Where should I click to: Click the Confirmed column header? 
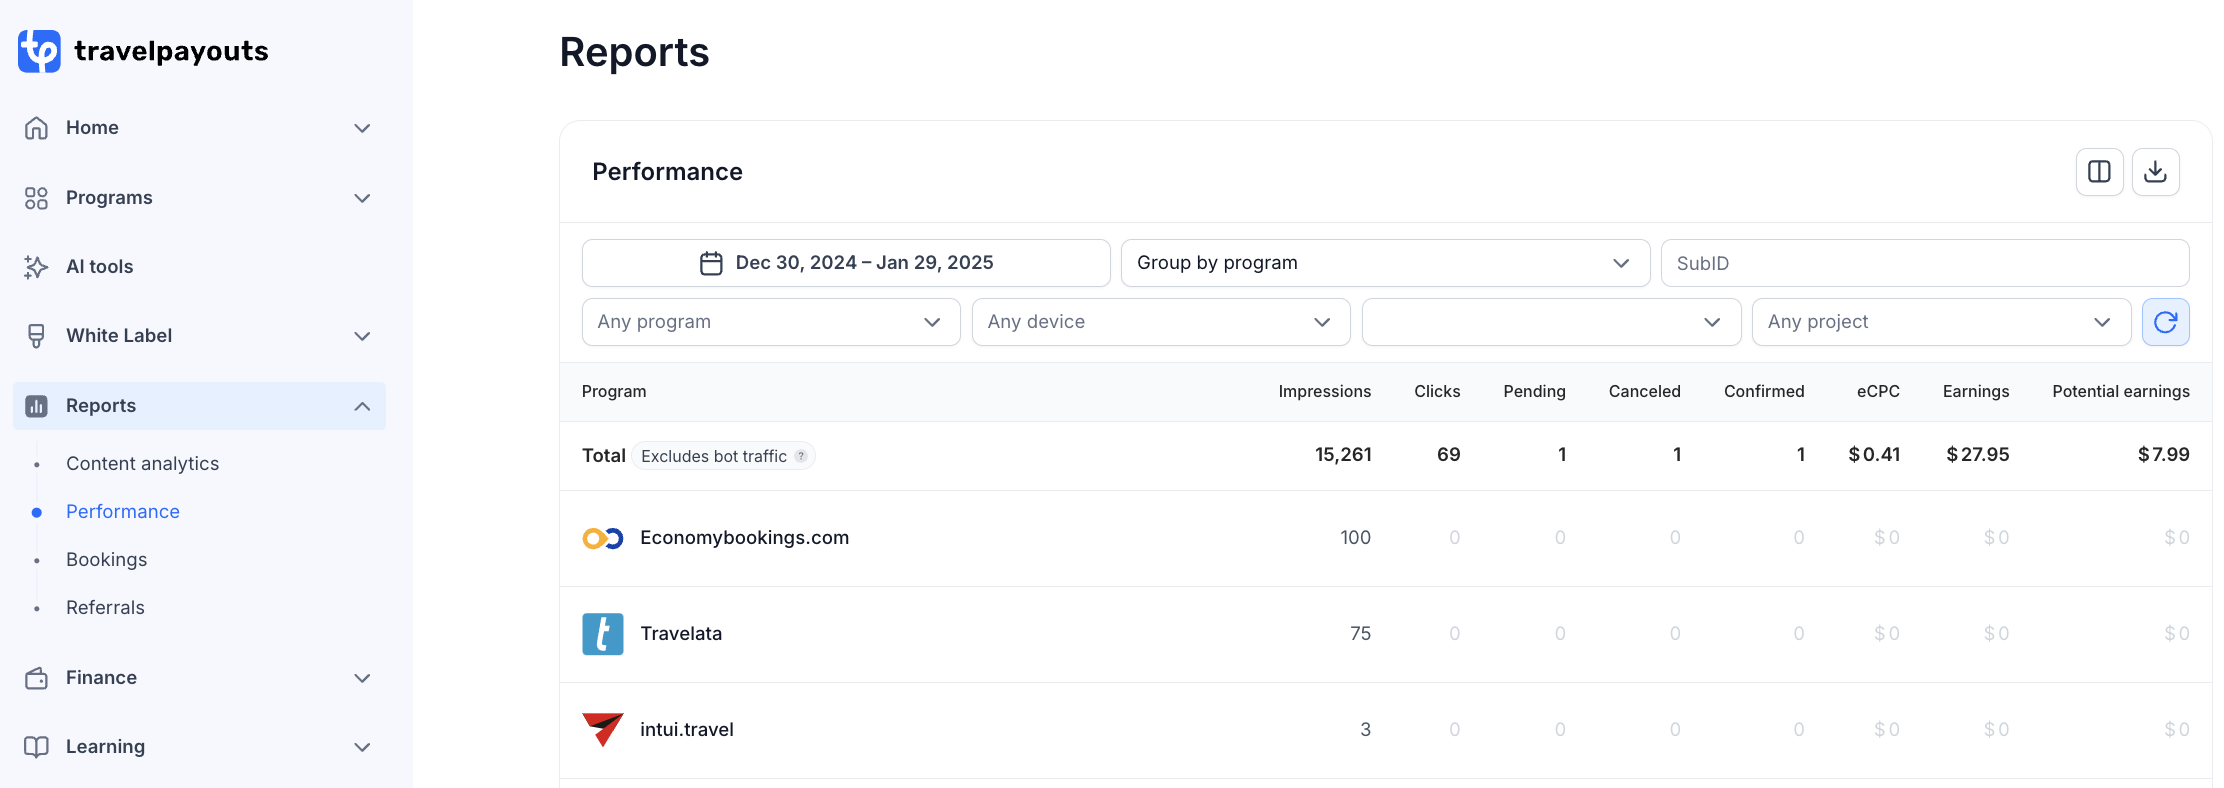tap(1764, 392)
